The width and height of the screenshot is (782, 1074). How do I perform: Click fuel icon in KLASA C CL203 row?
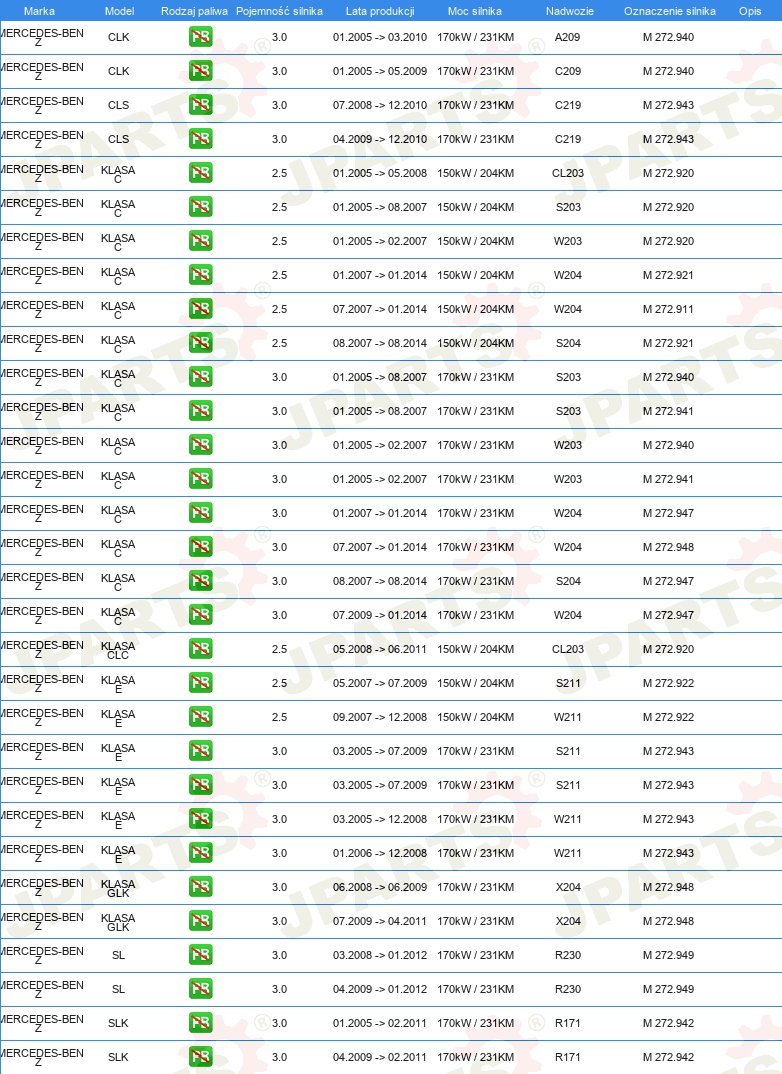(201, 173)
